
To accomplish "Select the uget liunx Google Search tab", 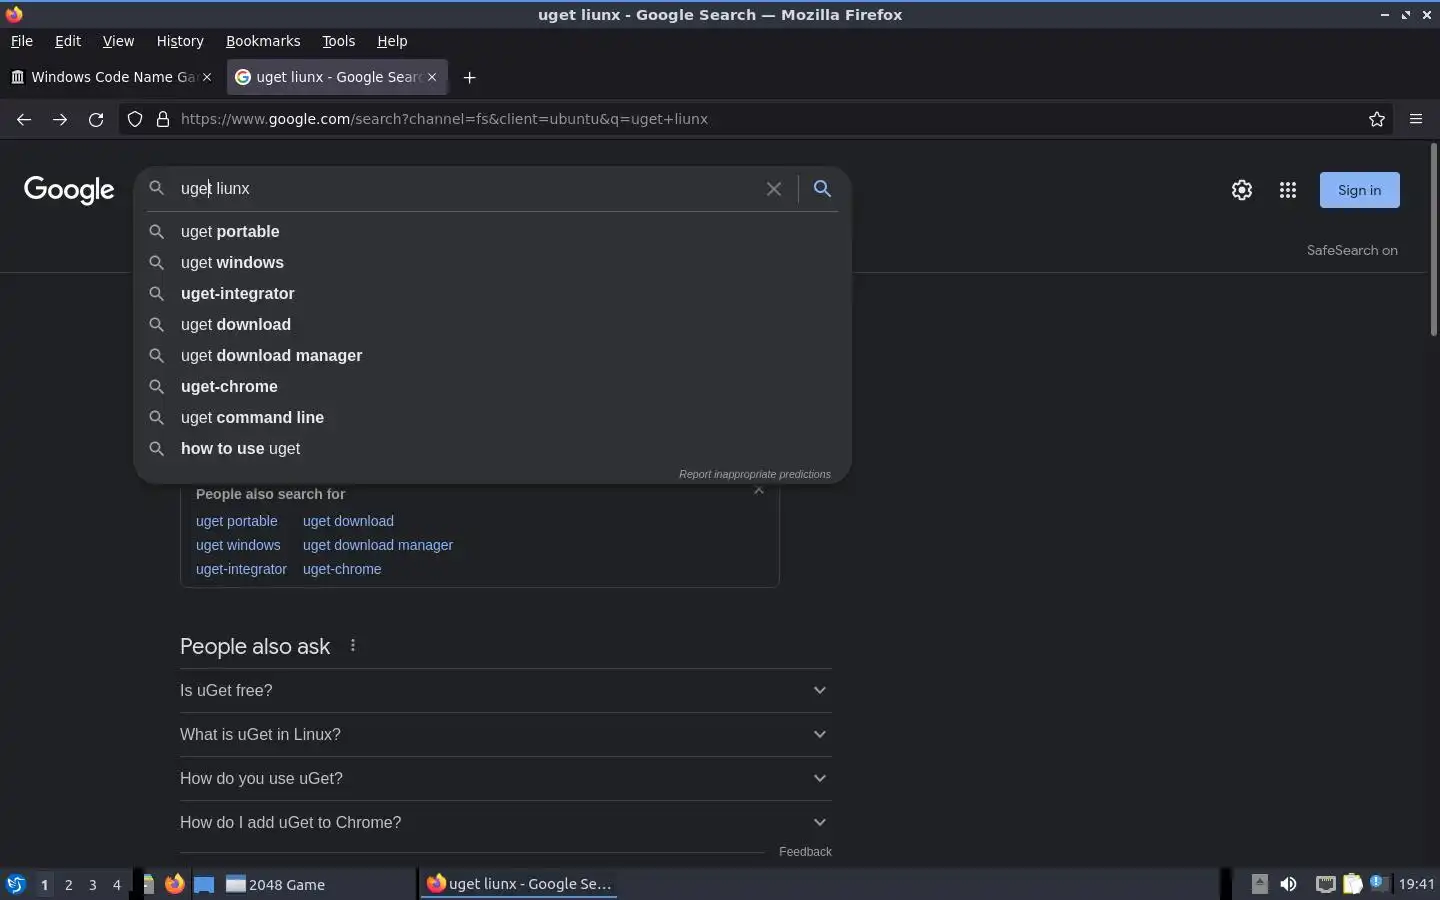I will (x=337, y=77).
